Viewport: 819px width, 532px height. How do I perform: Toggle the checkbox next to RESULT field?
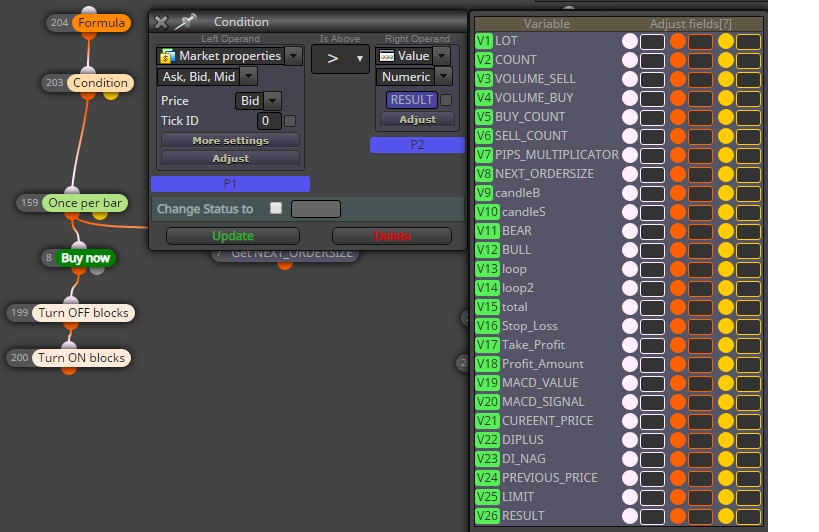[x=446, y=100]
